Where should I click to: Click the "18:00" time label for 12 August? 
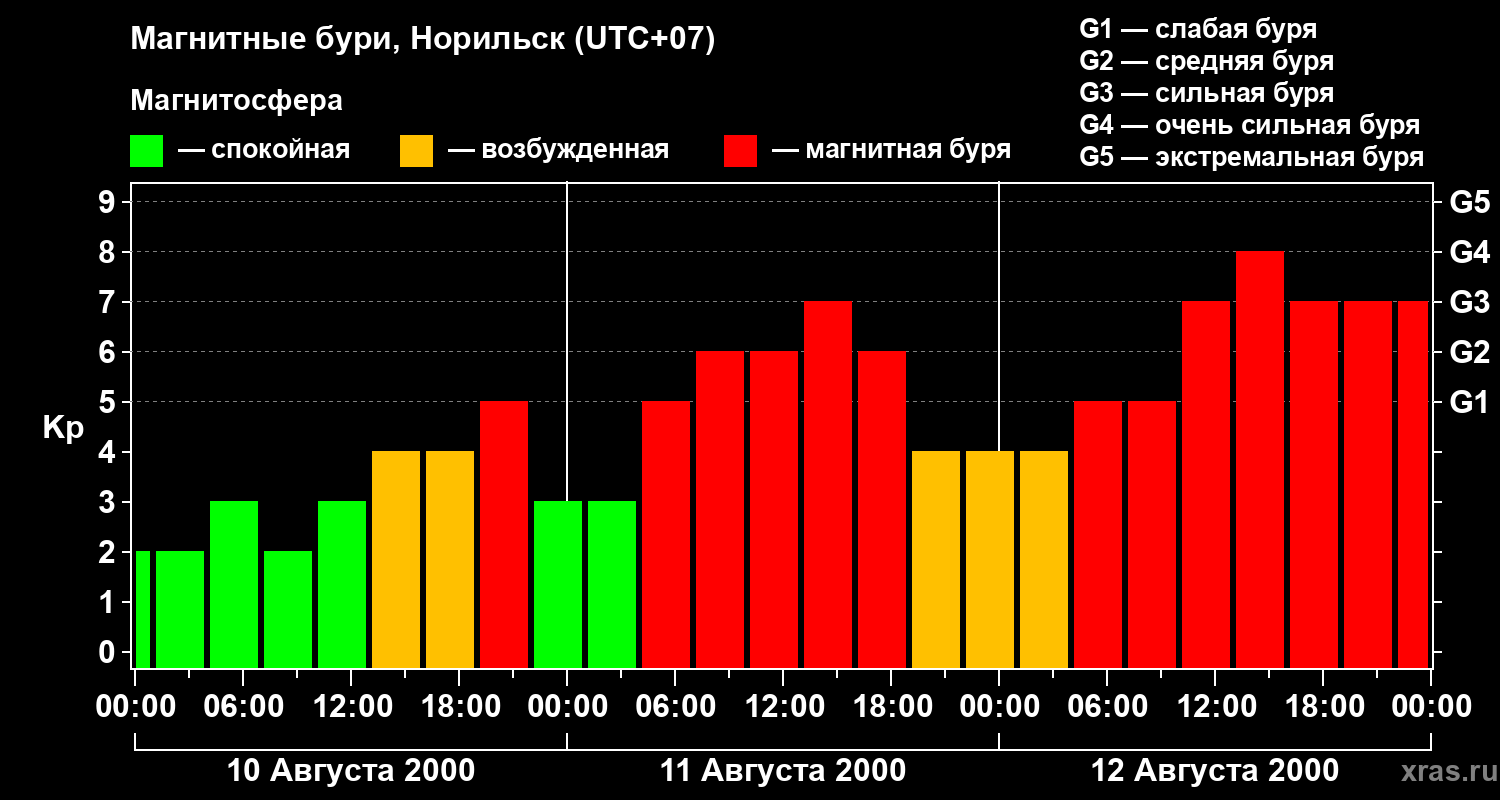coord(1323,707)
